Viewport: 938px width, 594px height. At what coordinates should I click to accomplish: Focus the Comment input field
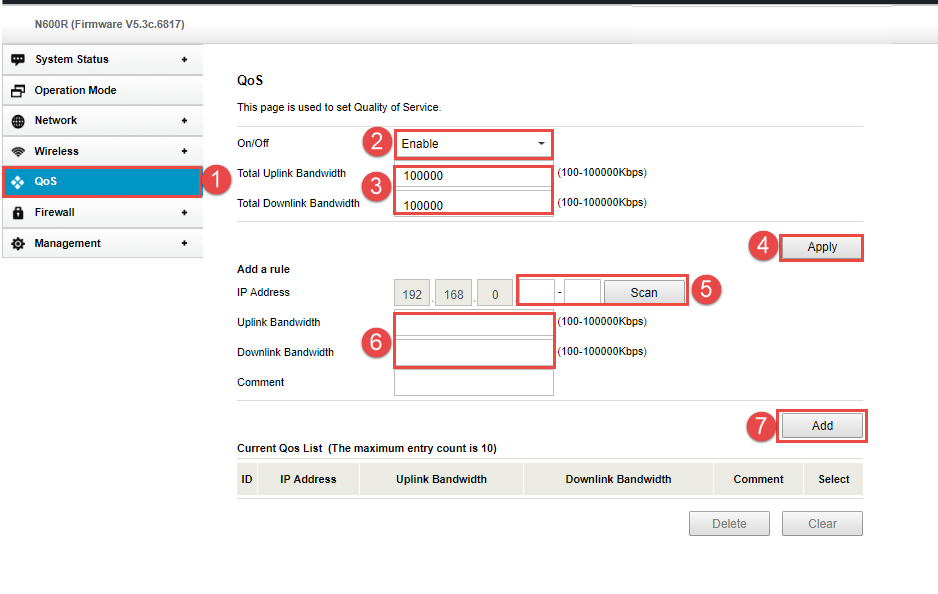(x=474, y=383)
